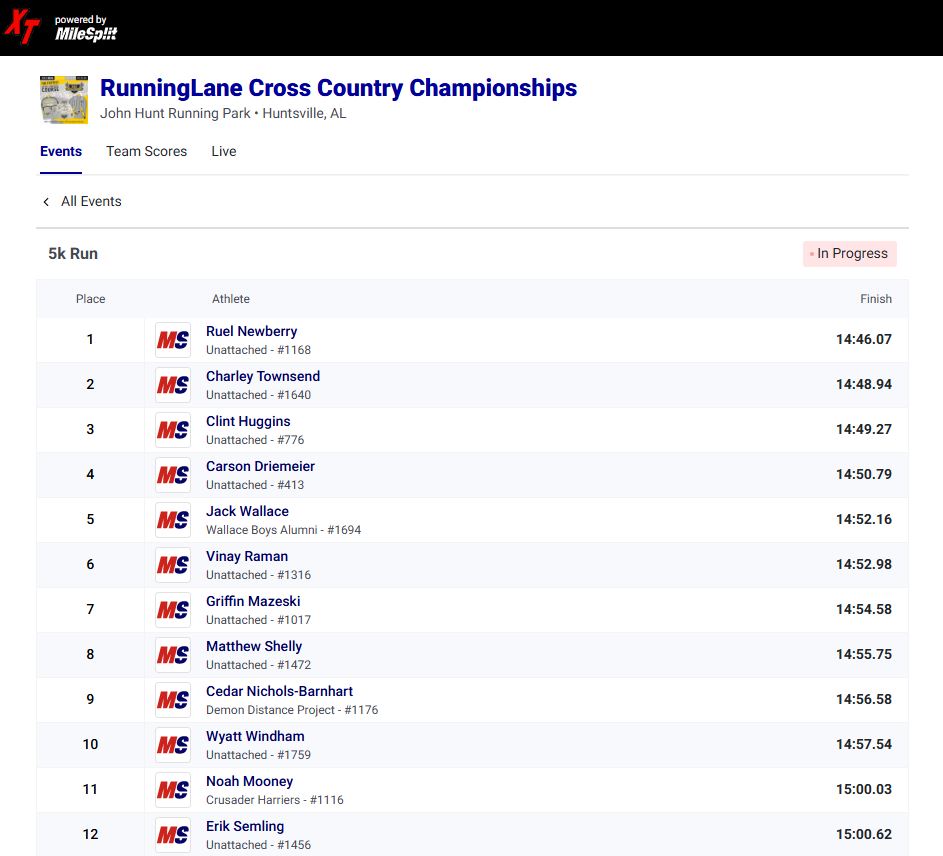Open athlete Noah Mooney's profile
Viewport: 943px width, 856px height.
pos(250,781)
